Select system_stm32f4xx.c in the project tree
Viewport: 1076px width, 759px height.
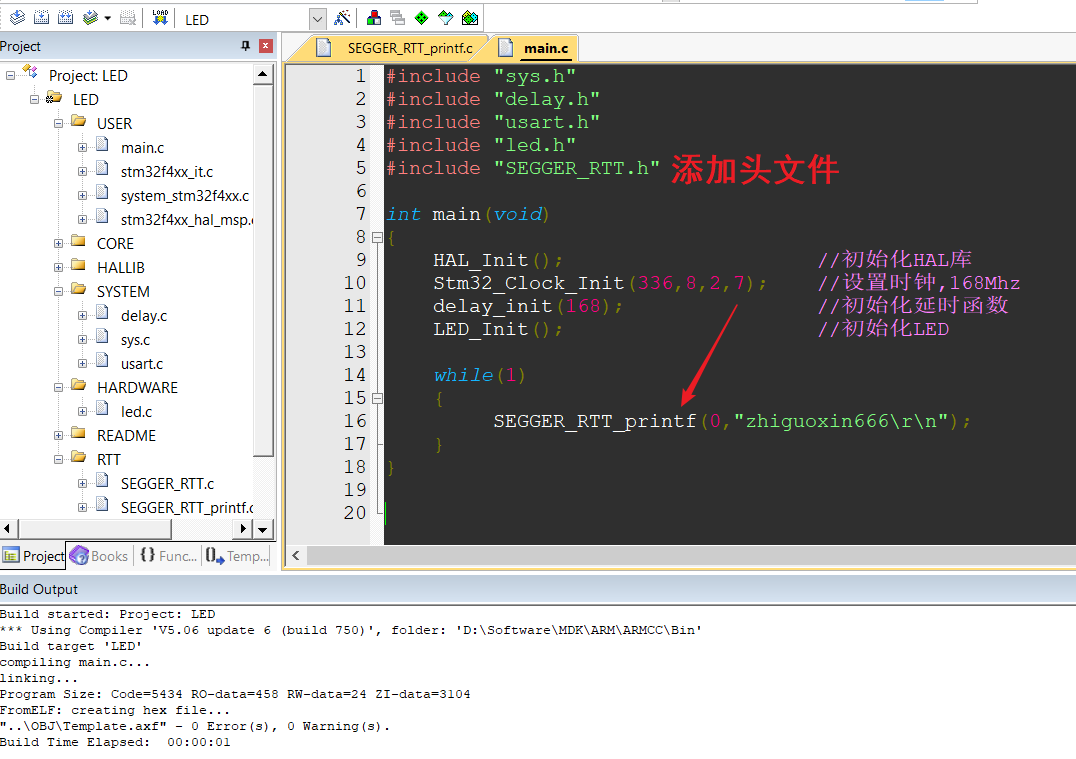(185, 196)
